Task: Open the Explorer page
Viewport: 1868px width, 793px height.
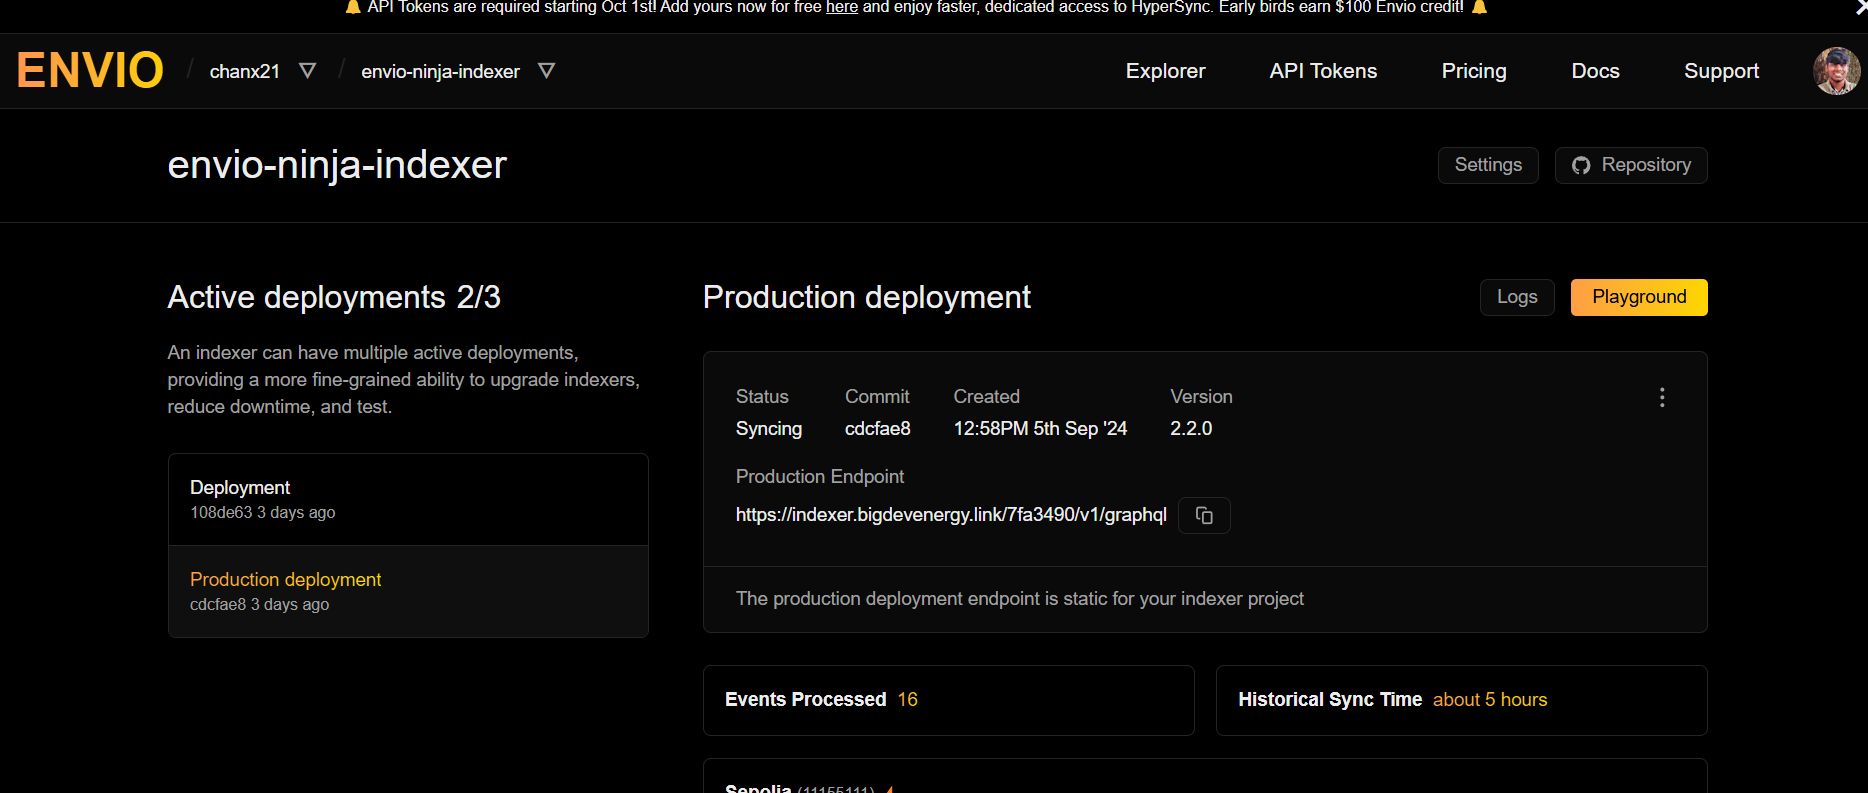Action: [x=1165, y=71]
